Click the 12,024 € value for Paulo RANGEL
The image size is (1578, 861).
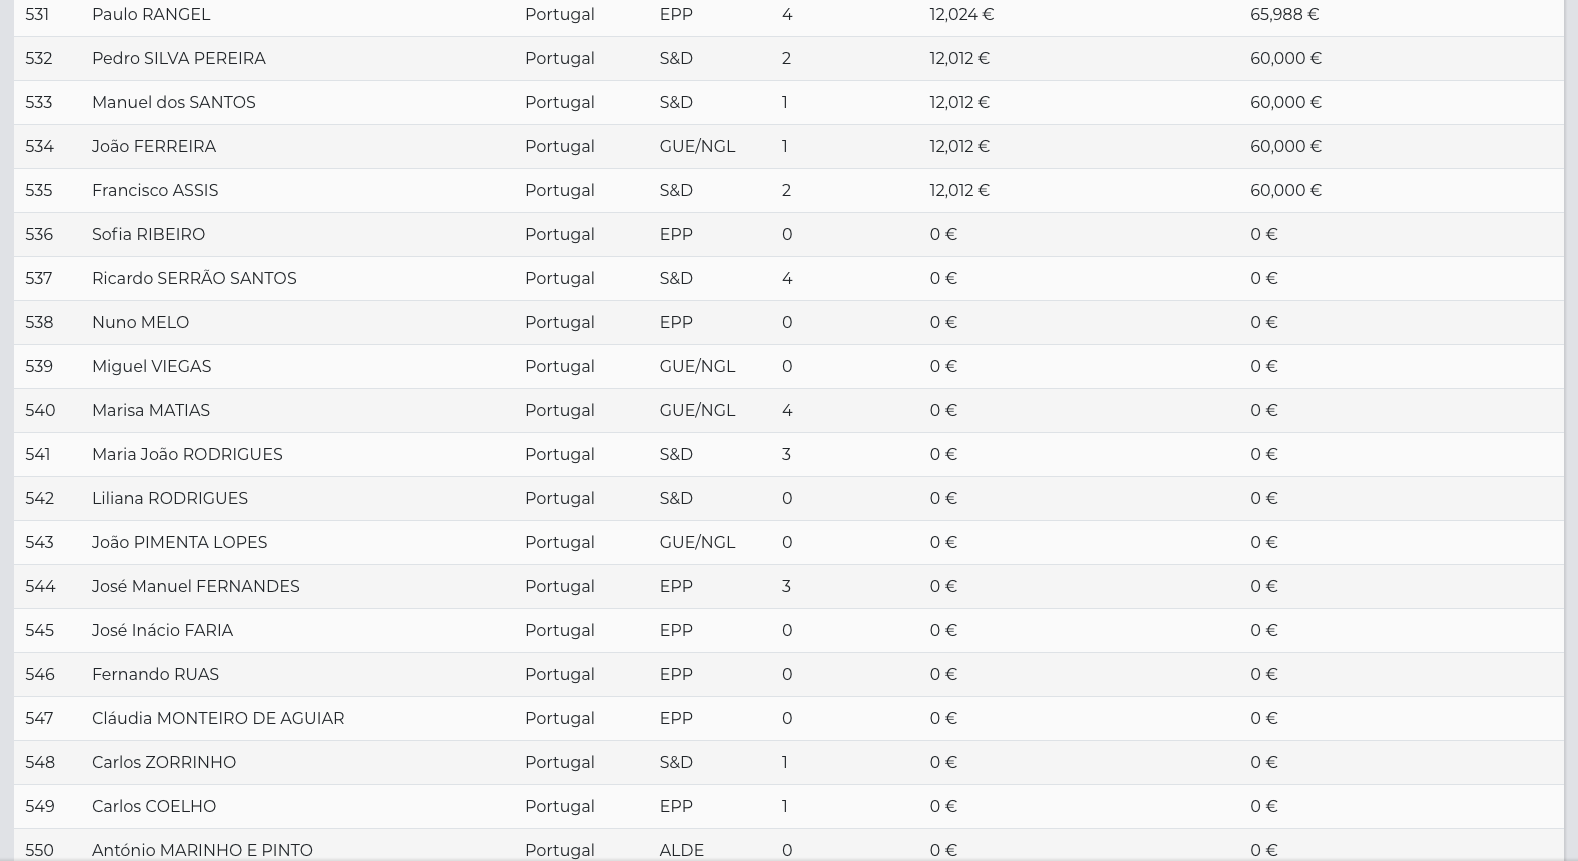(x=961, y=15)
